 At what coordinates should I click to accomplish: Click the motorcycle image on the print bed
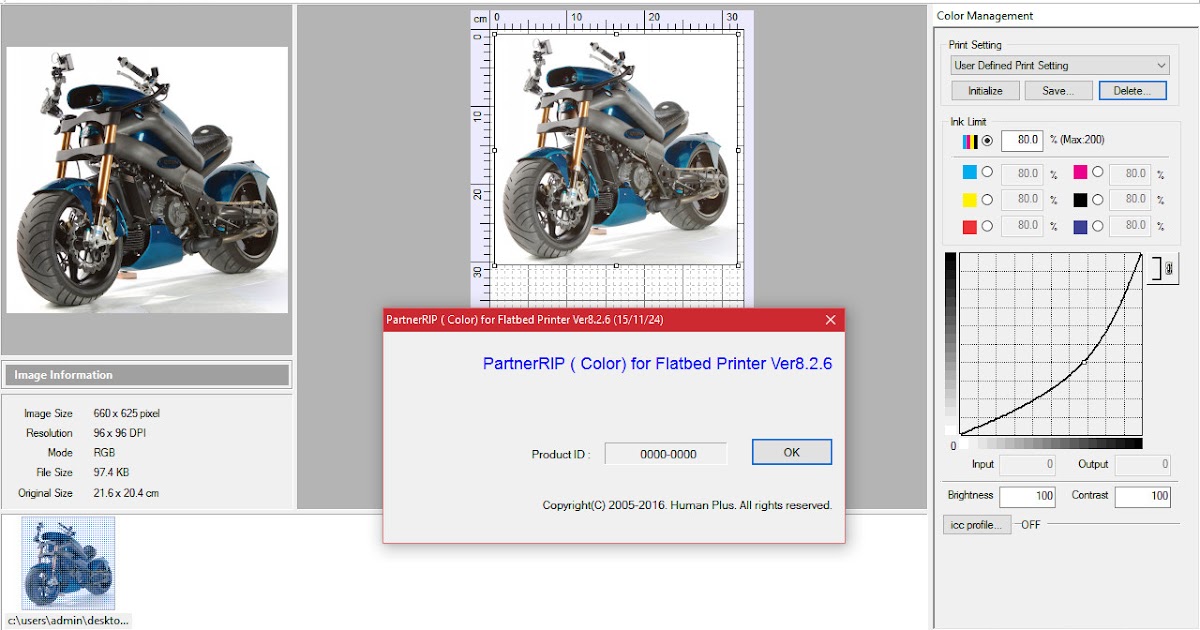[616, 149]
